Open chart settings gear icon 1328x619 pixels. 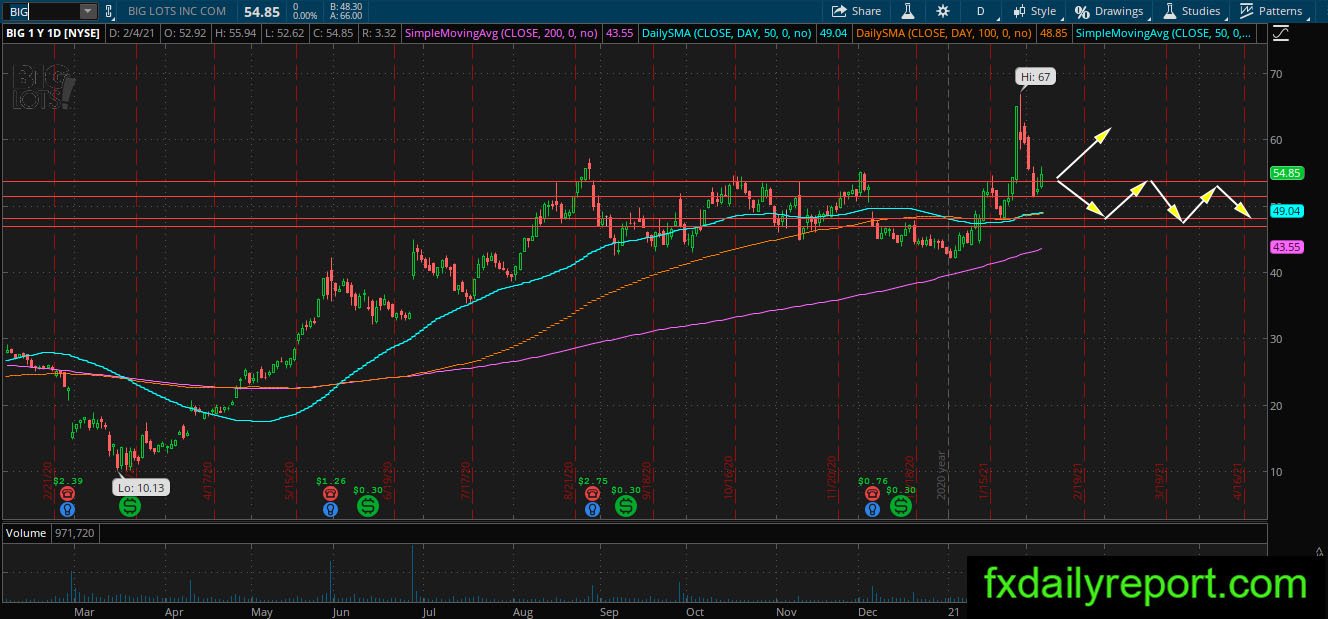(x=943, y=11)
